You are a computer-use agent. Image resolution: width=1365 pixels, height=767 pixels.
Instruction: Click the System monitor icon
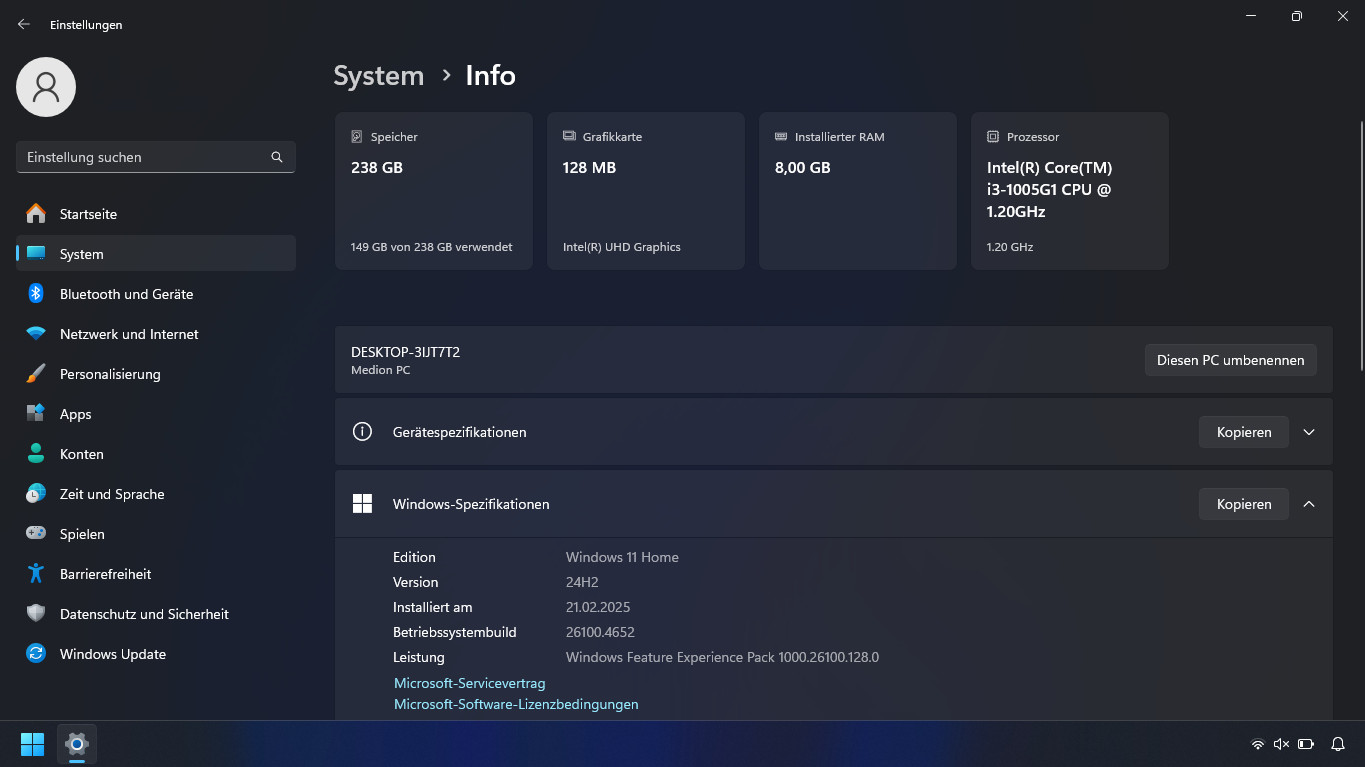(x=36, y=254)
